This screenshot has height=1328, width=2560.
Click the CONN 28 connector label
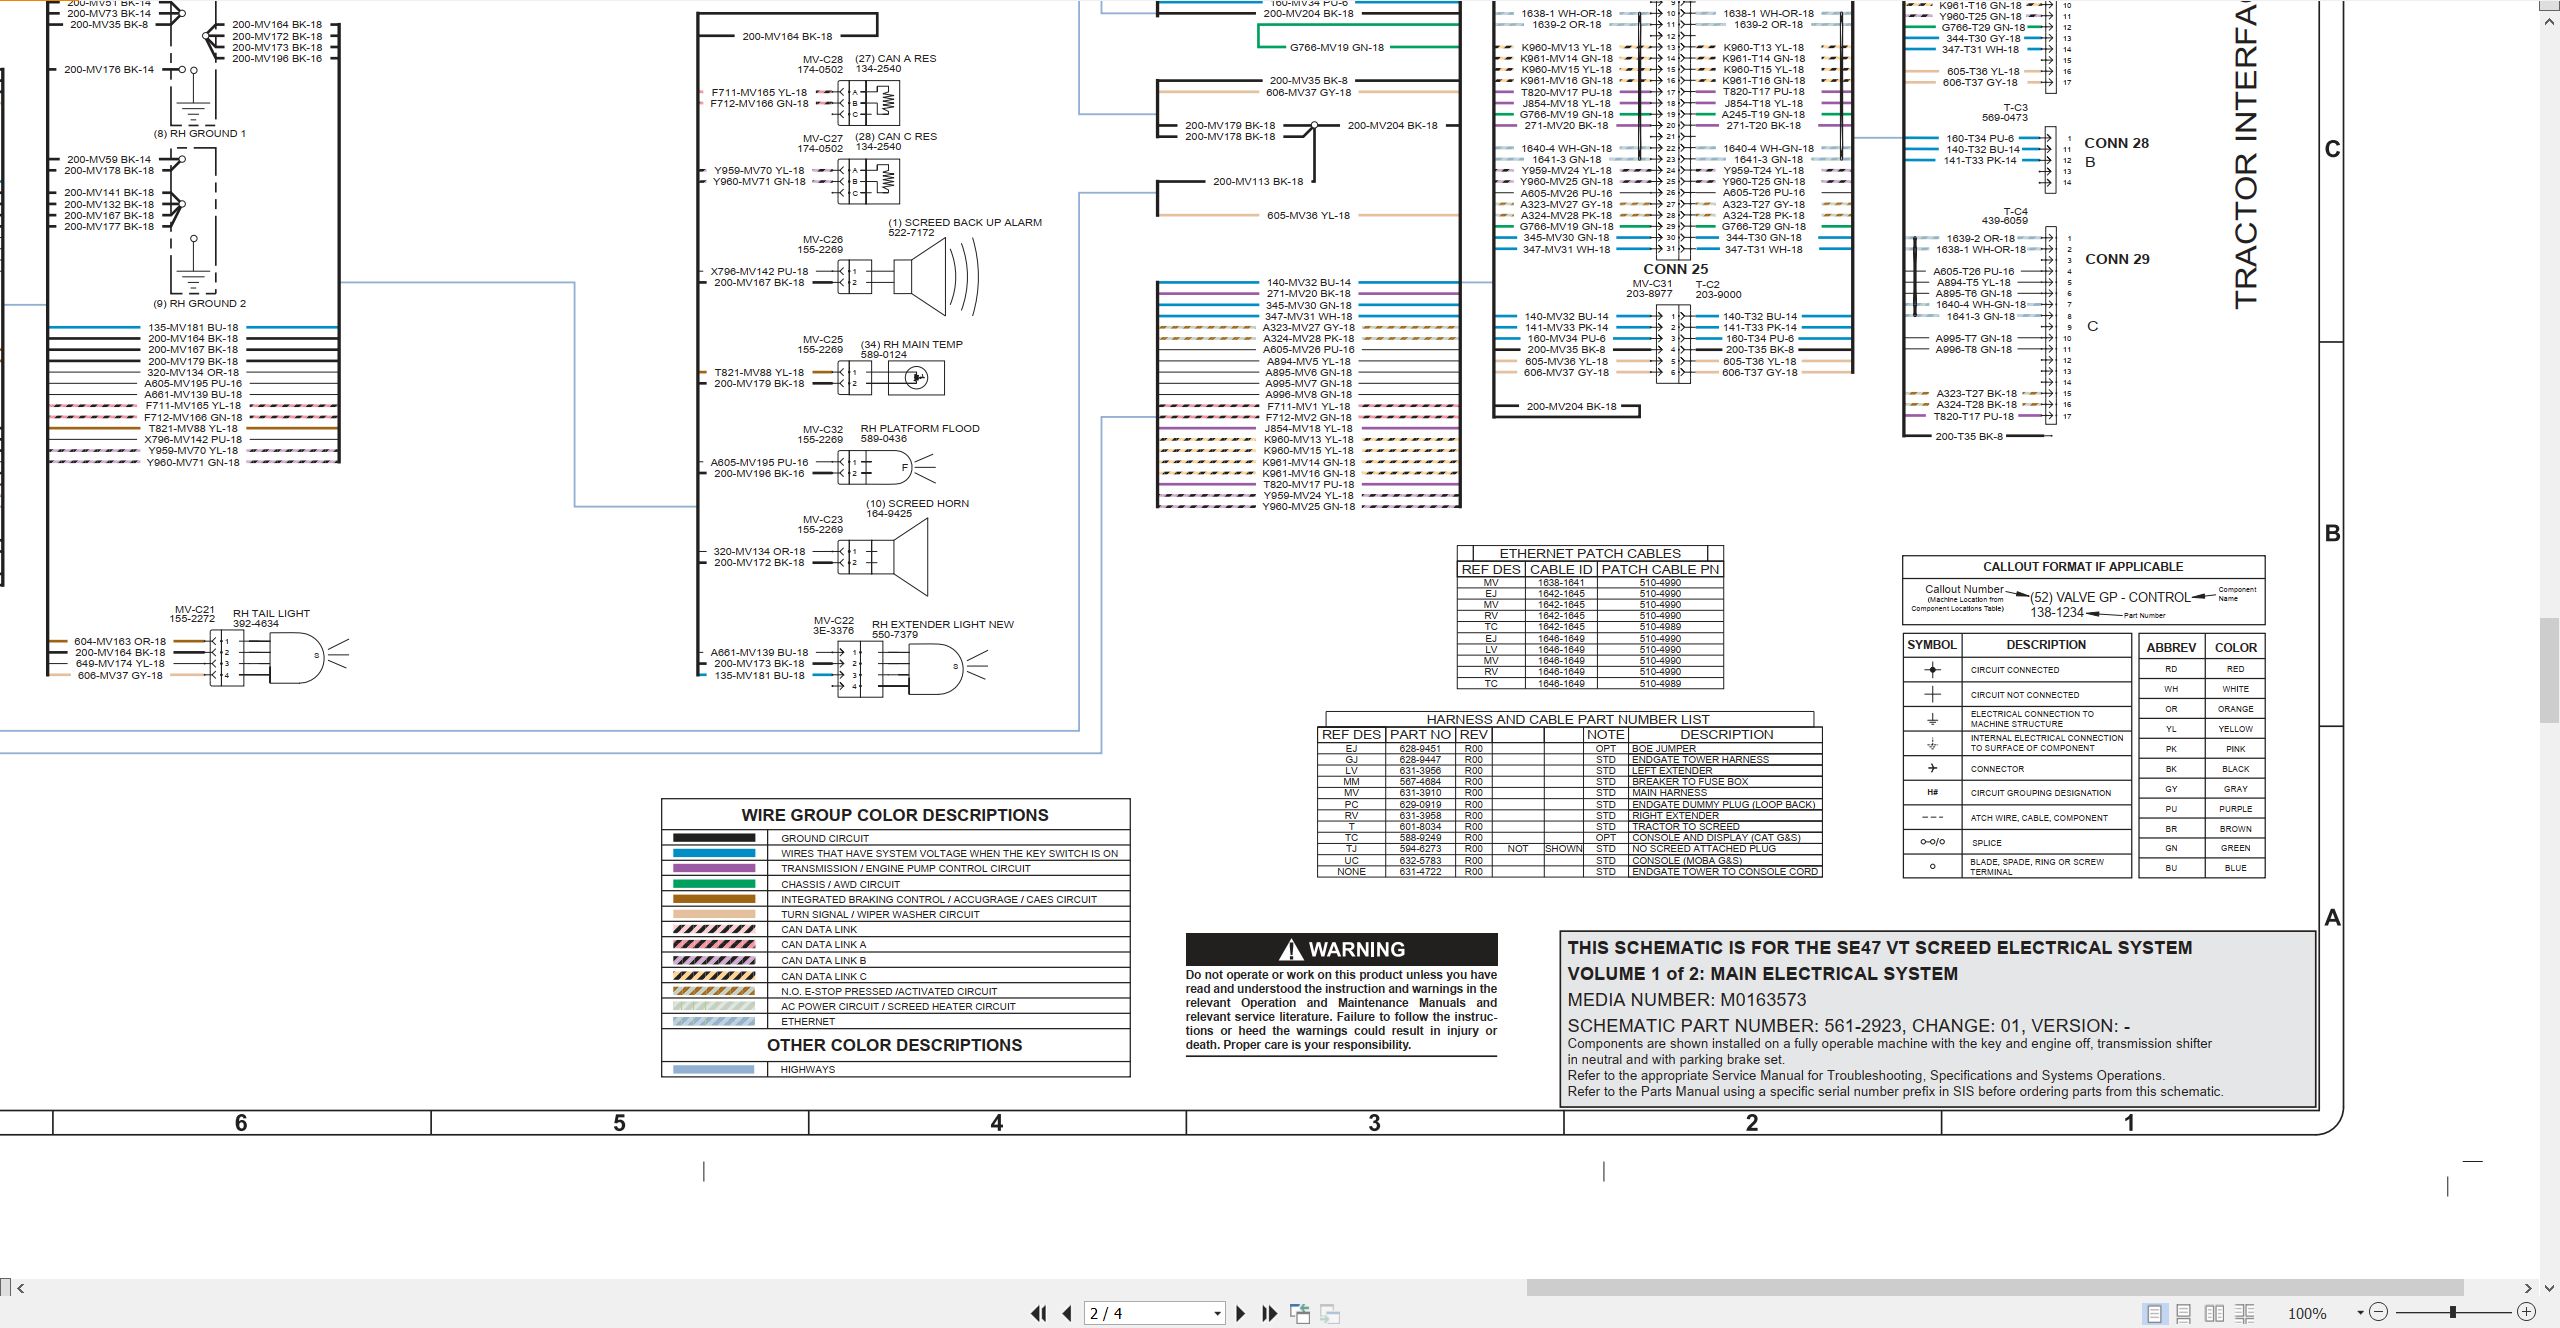[x=2116, y=143]
